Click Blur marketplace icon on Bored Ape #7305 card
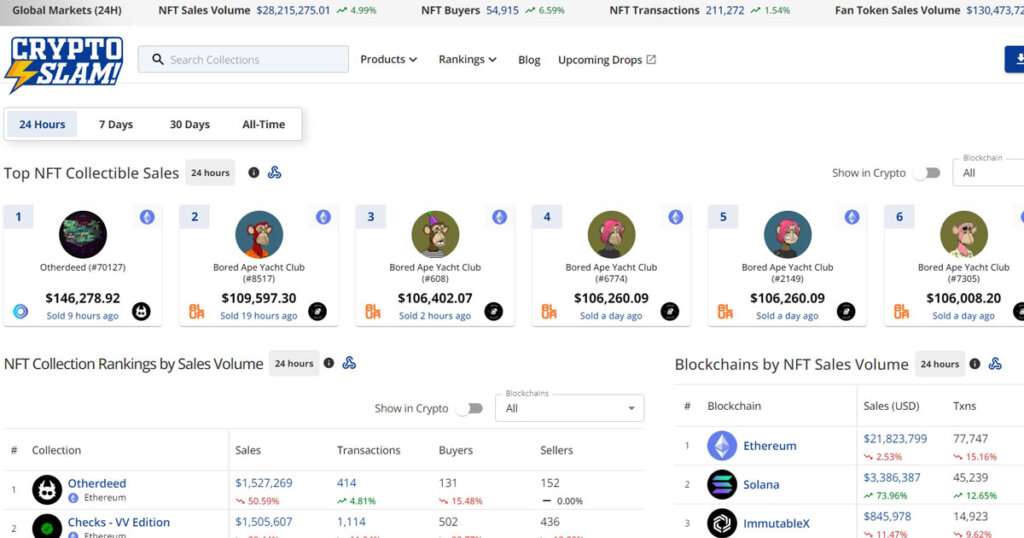 click(901, 311)
